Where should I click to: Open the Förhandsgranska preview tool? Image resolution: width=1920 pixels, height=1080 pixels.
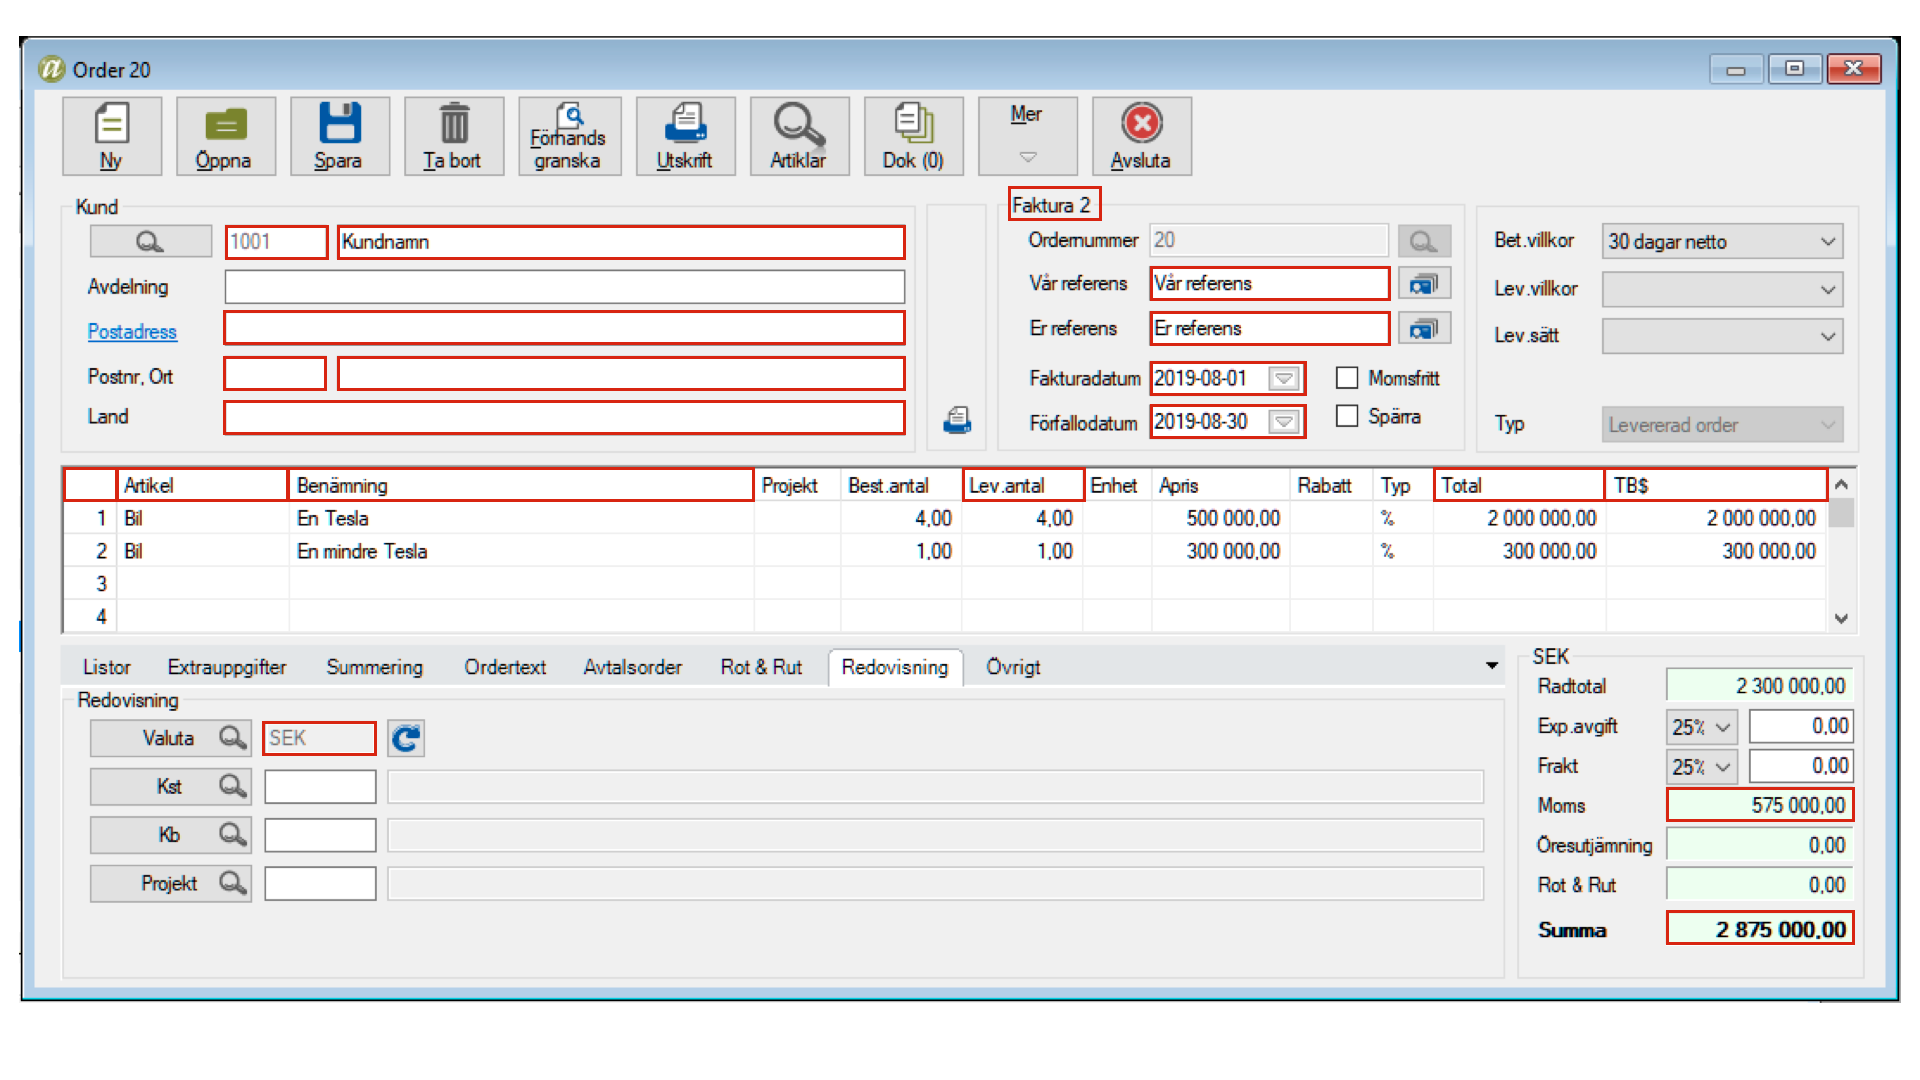point(568,136)
